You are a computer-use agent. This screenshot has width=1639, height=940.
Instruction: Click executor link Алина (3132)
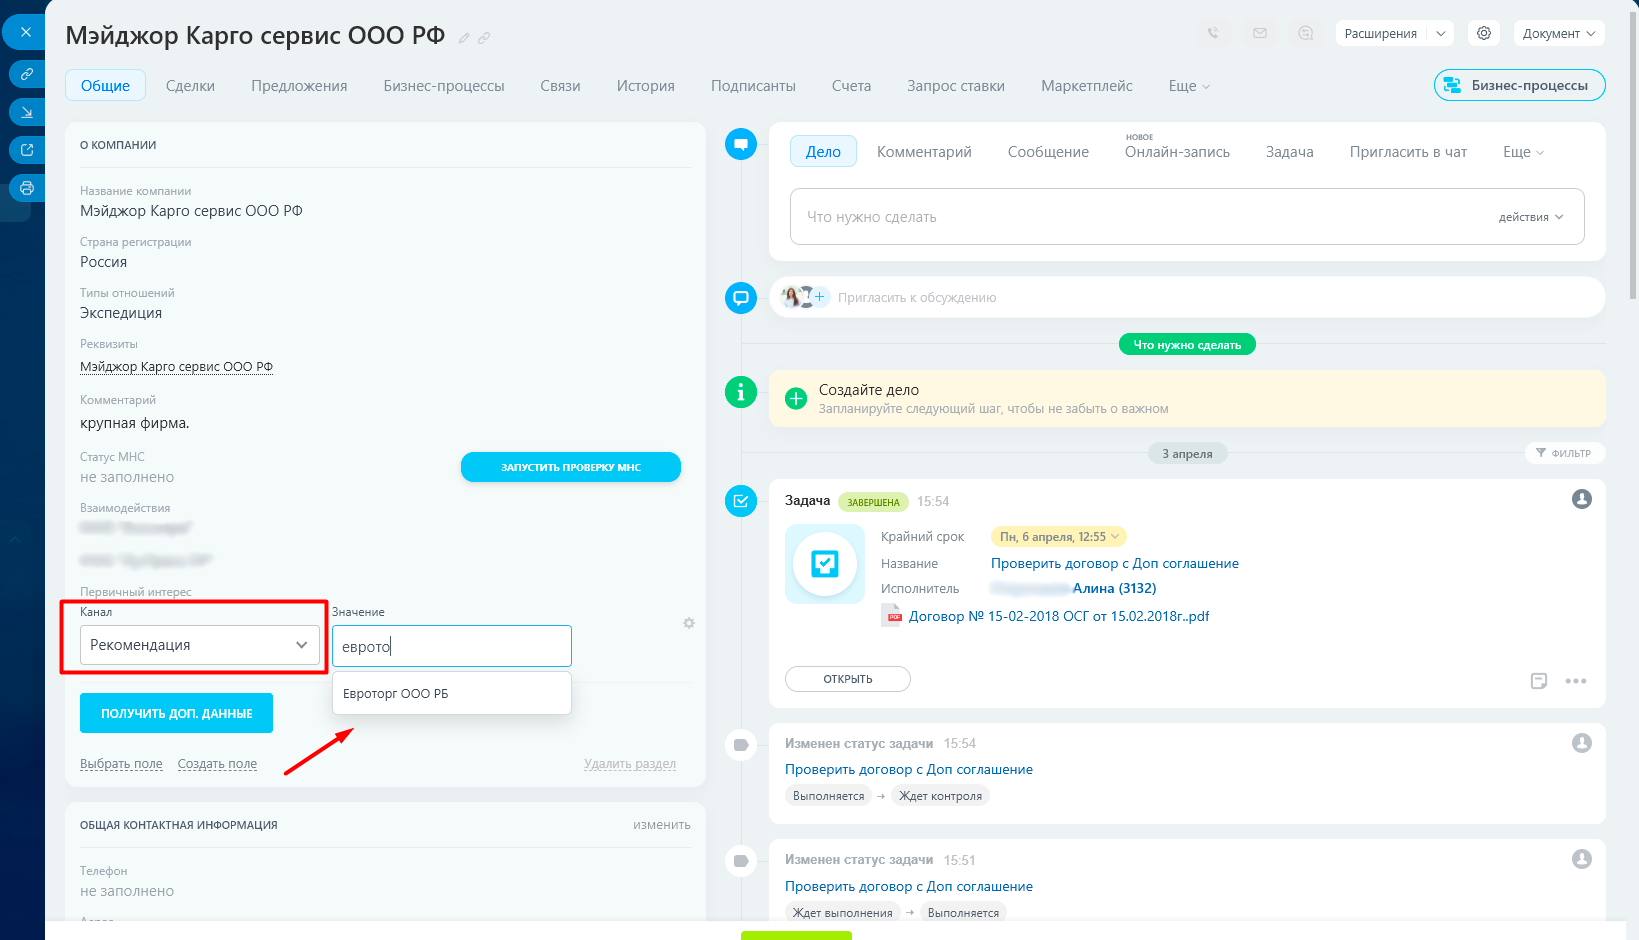pos(1115,589)
